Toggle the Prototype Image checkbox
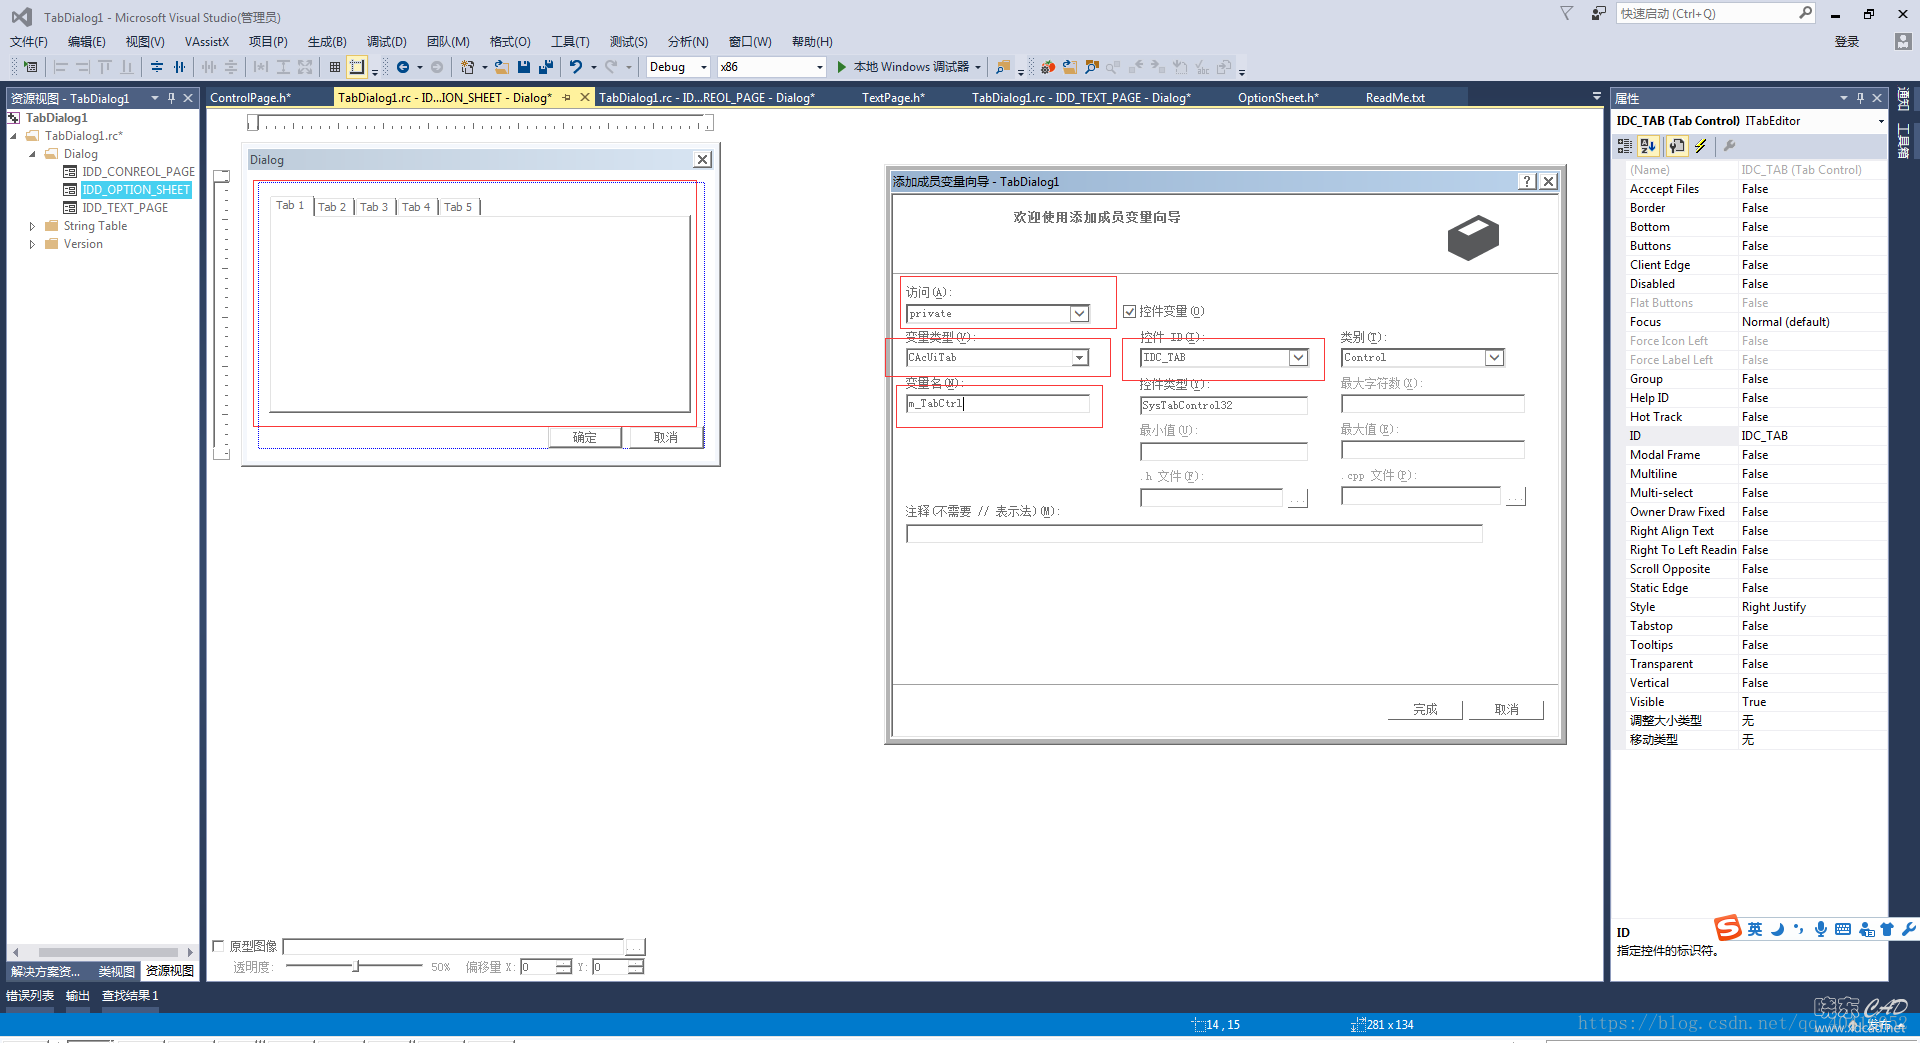Image resolution: width=1920 pixels, height=1043 pixels. click(218, 945)
